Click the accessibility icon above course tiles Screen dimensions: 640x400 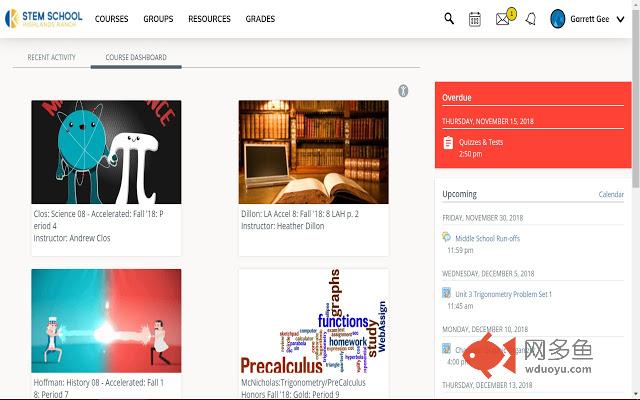tap(403, 91)
